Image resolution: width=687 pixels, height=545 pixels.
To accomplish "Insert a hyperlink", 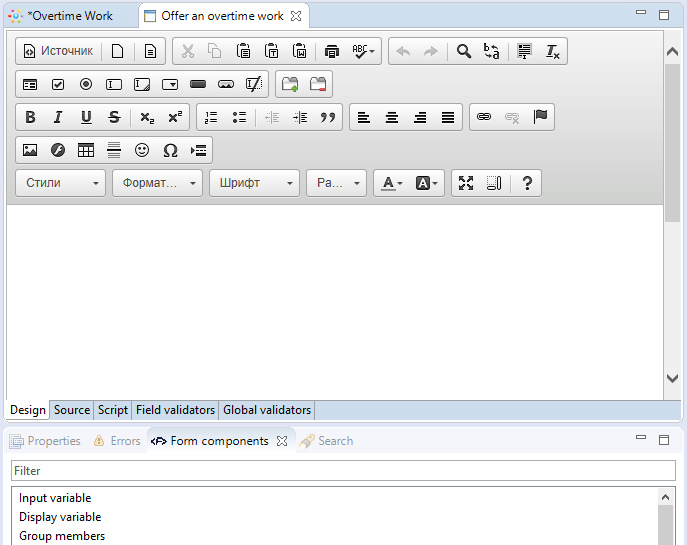I will 484,117.
